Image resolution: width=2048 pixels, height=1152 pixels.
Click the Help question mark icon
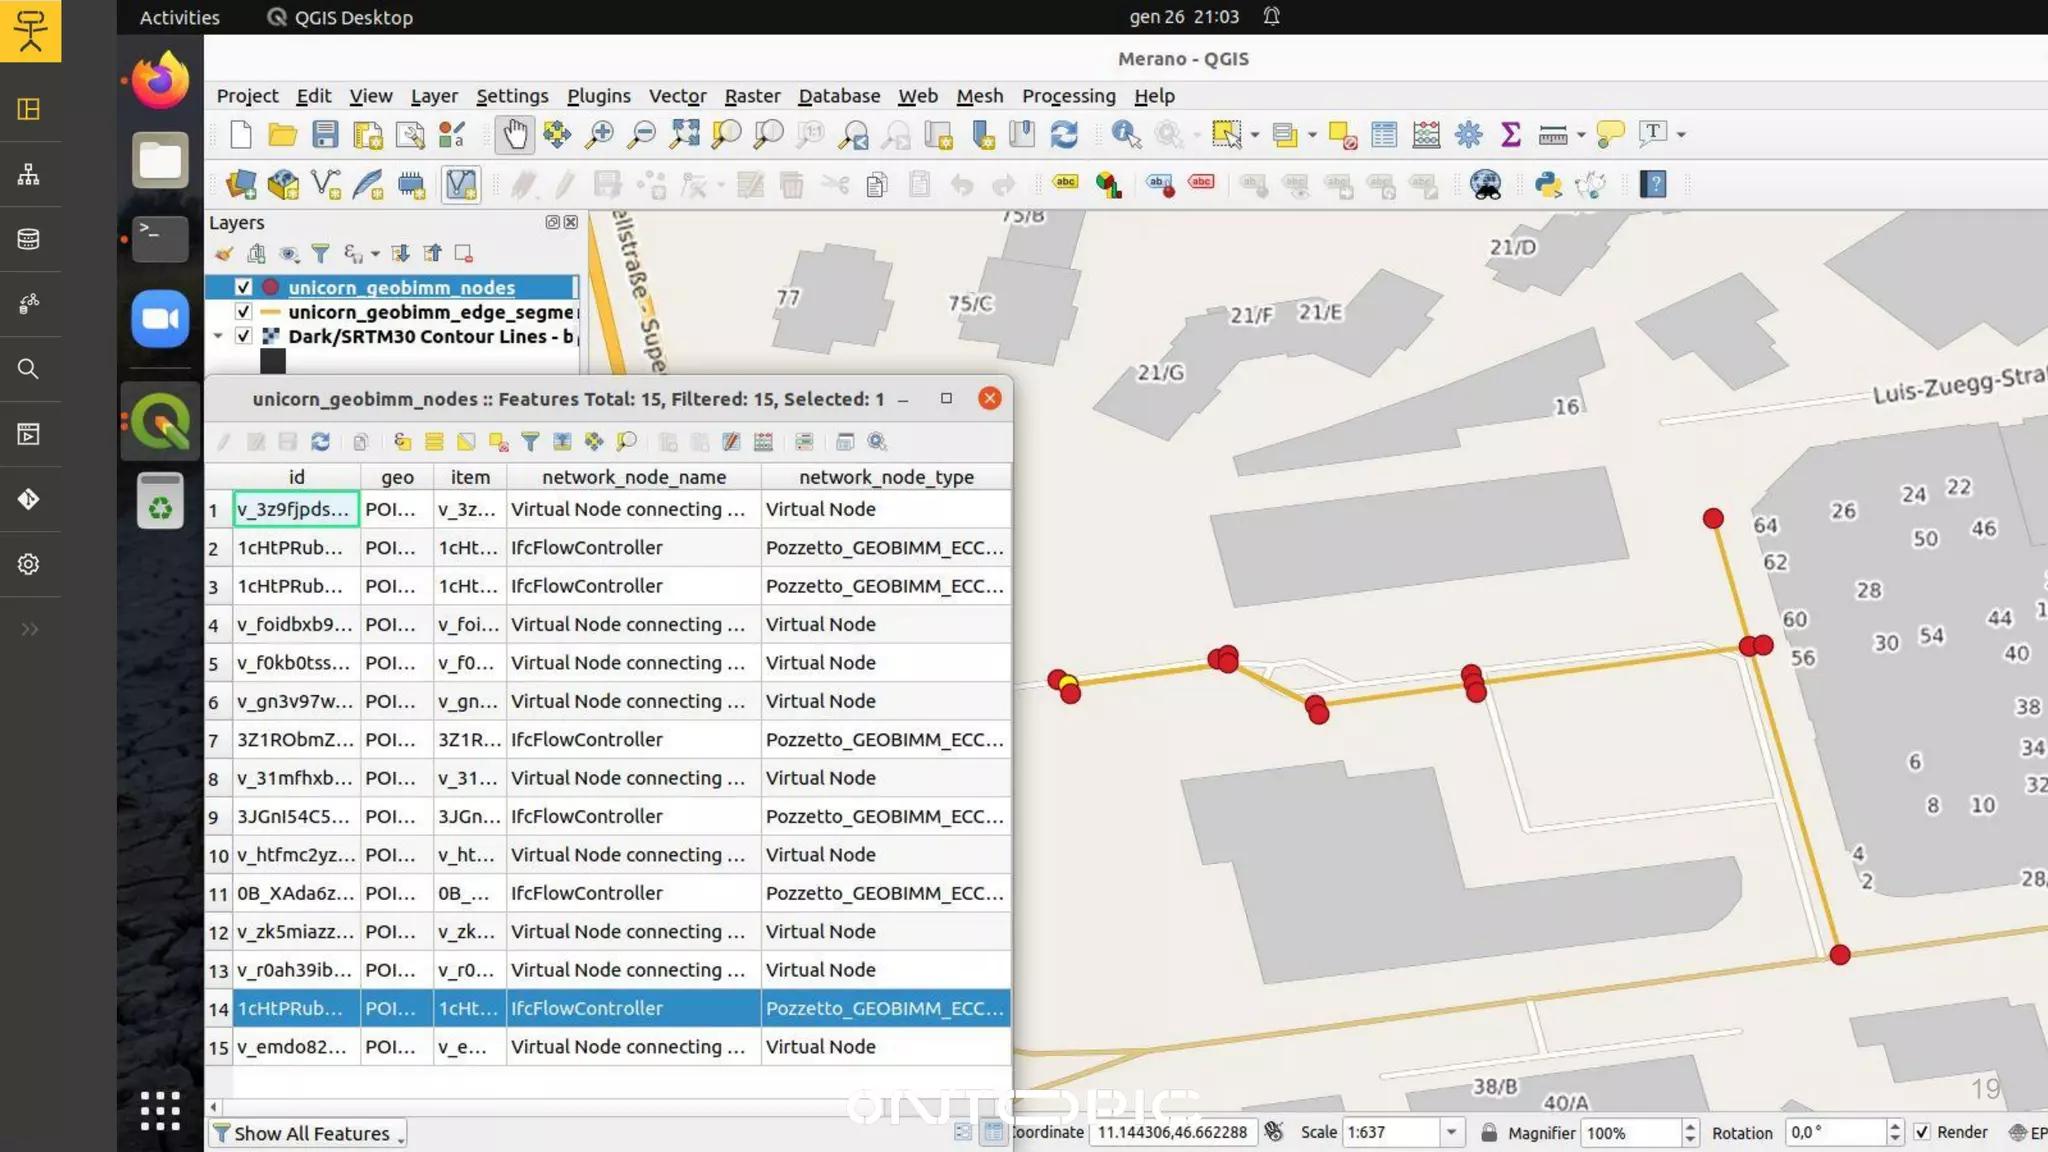(1653, 185)
